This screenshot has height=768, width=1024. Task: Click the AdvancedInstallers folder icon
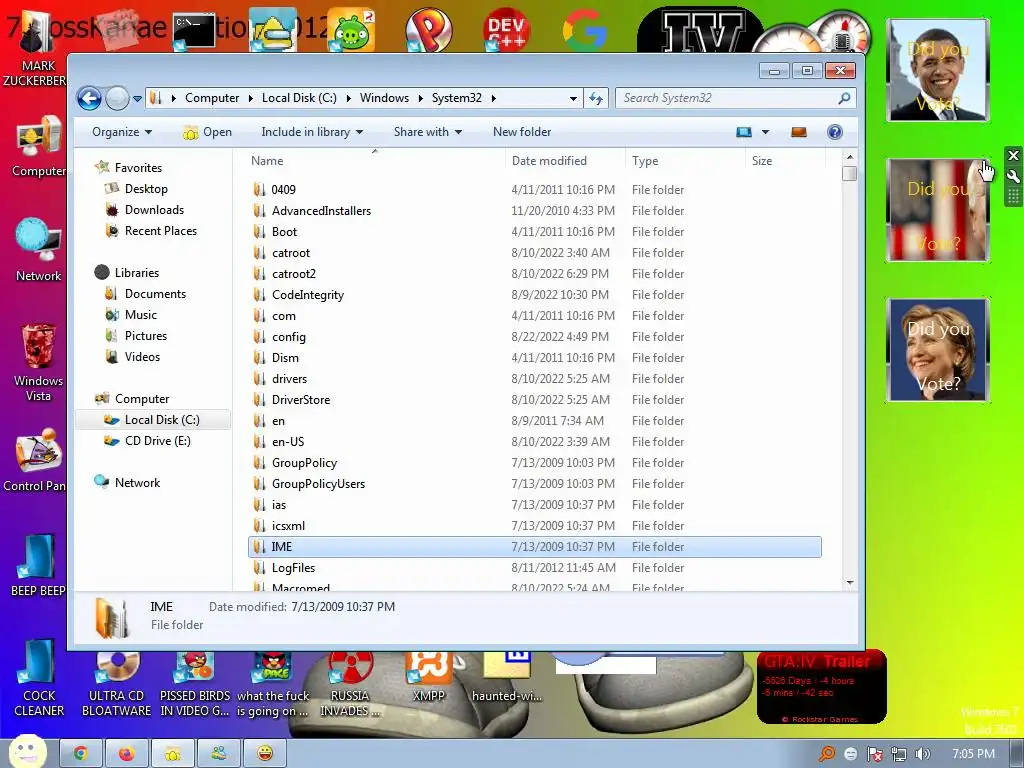point(259,211)
